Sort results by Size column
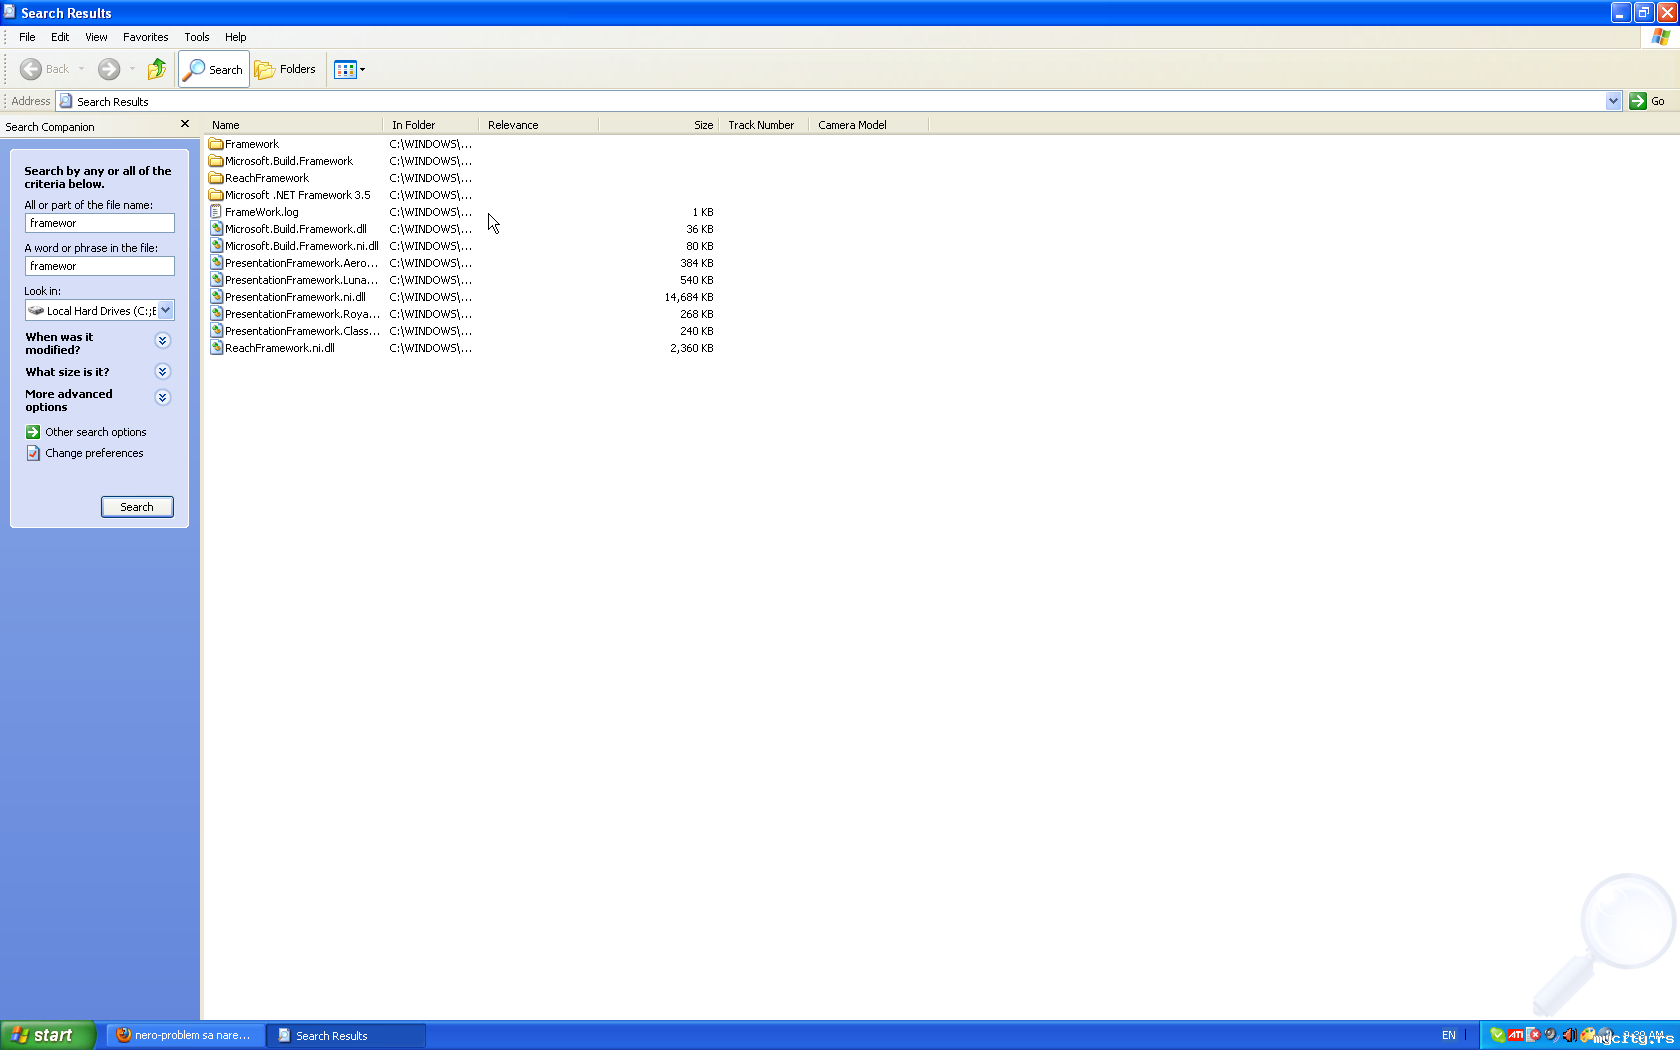This screenshot has height=1050, width=1680. [x=659, y=125]
